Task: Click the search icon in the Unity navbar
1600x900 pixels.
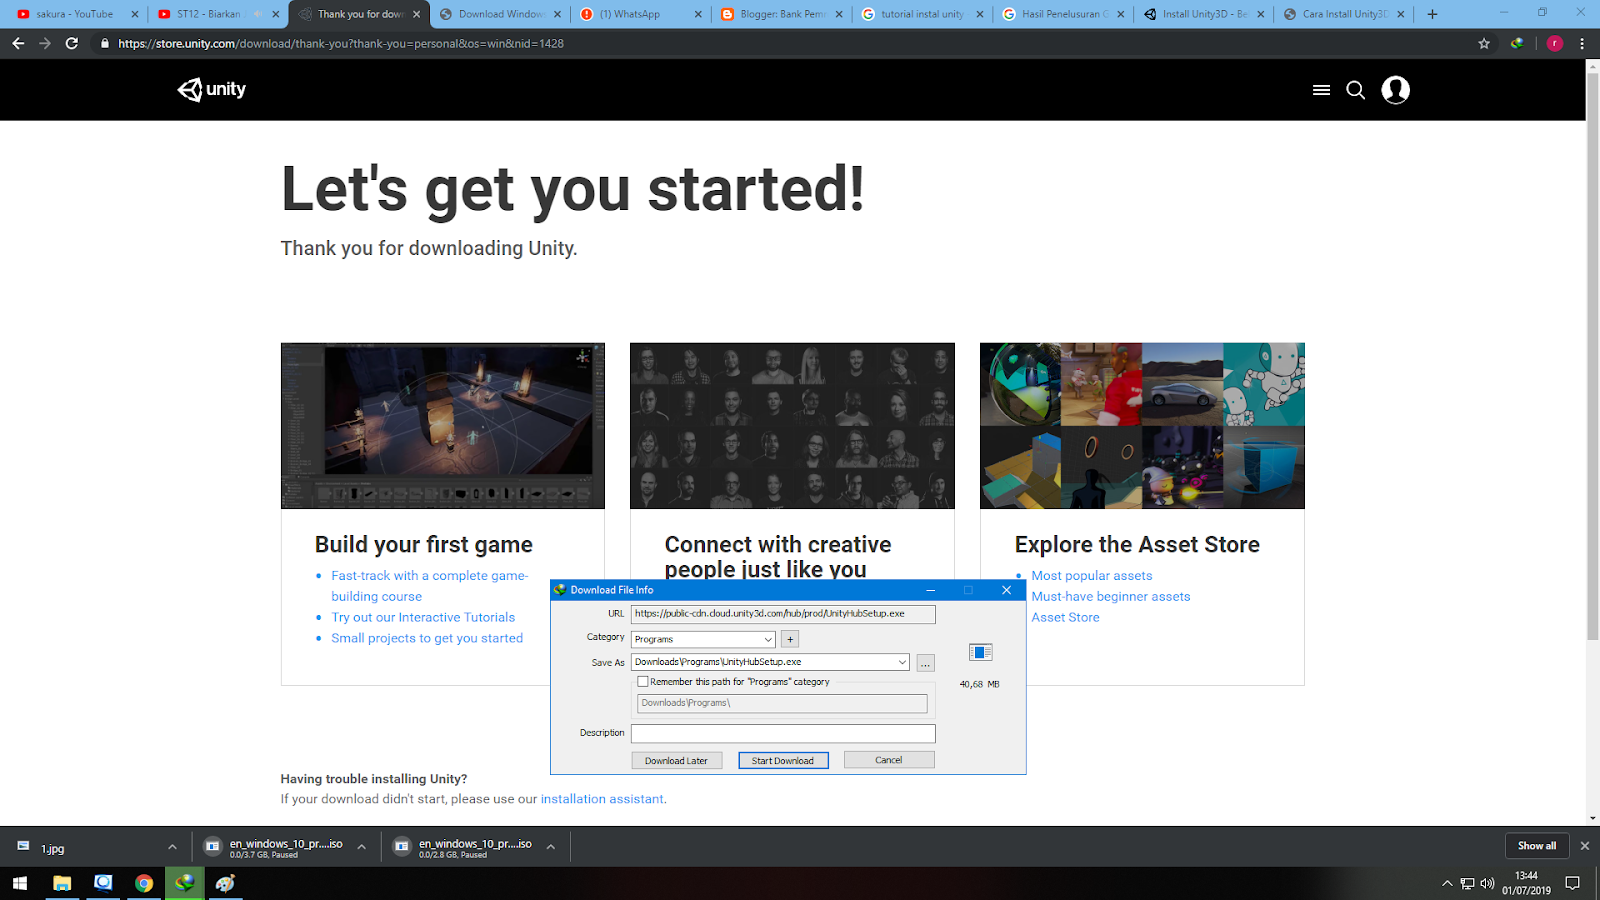Action: pos(1355,90)
